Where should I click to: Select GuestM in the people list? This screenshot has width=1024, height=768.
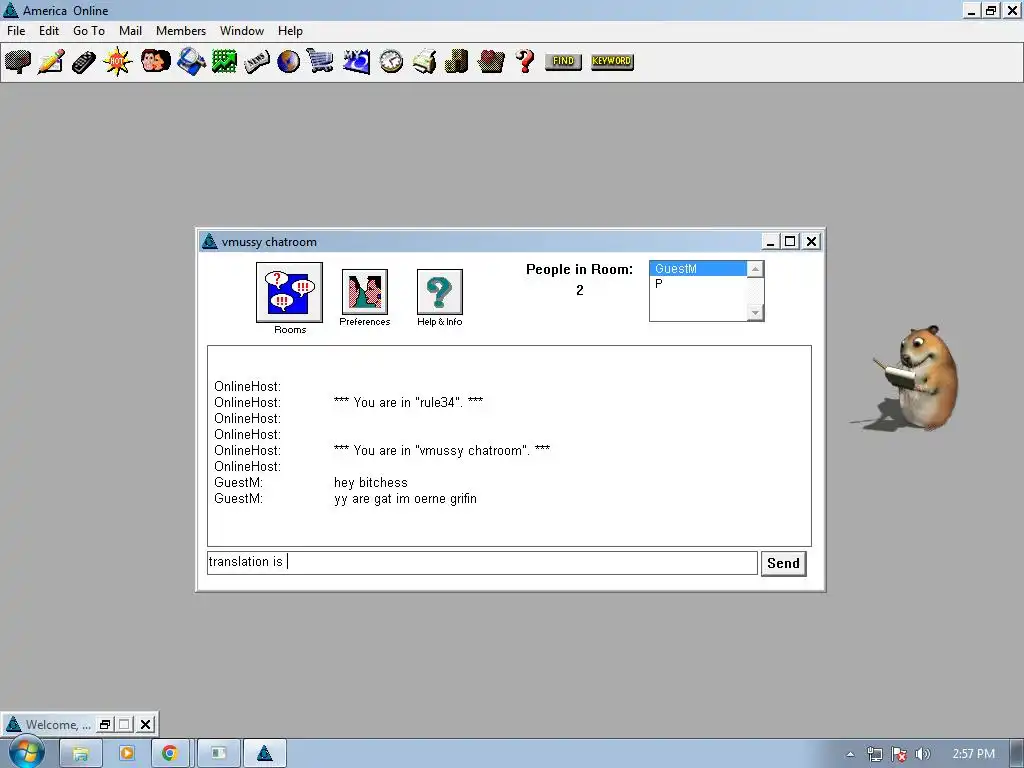[x=697, y=268]
